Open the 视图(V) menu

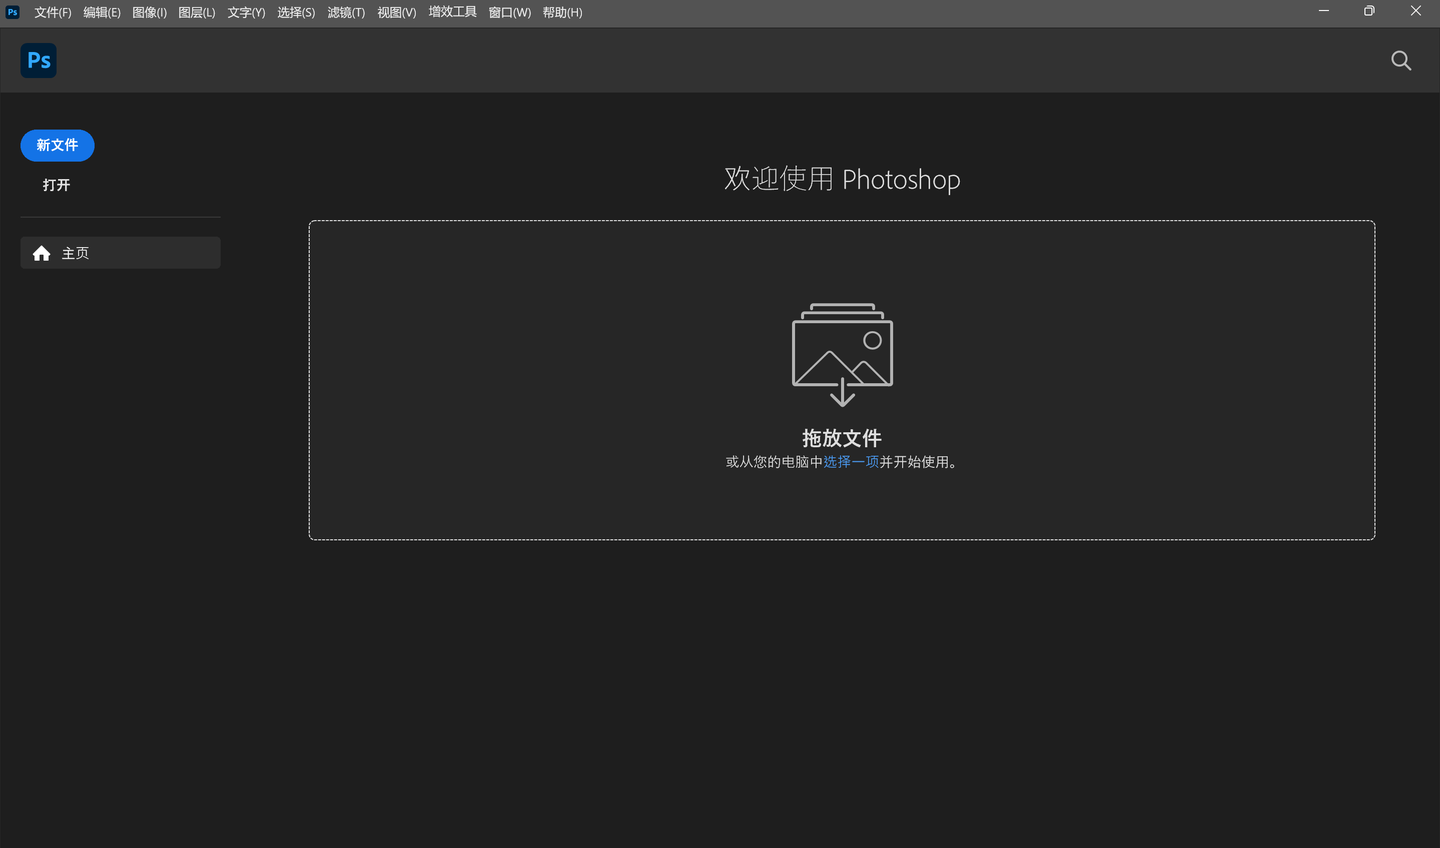[x=397, y=12]
